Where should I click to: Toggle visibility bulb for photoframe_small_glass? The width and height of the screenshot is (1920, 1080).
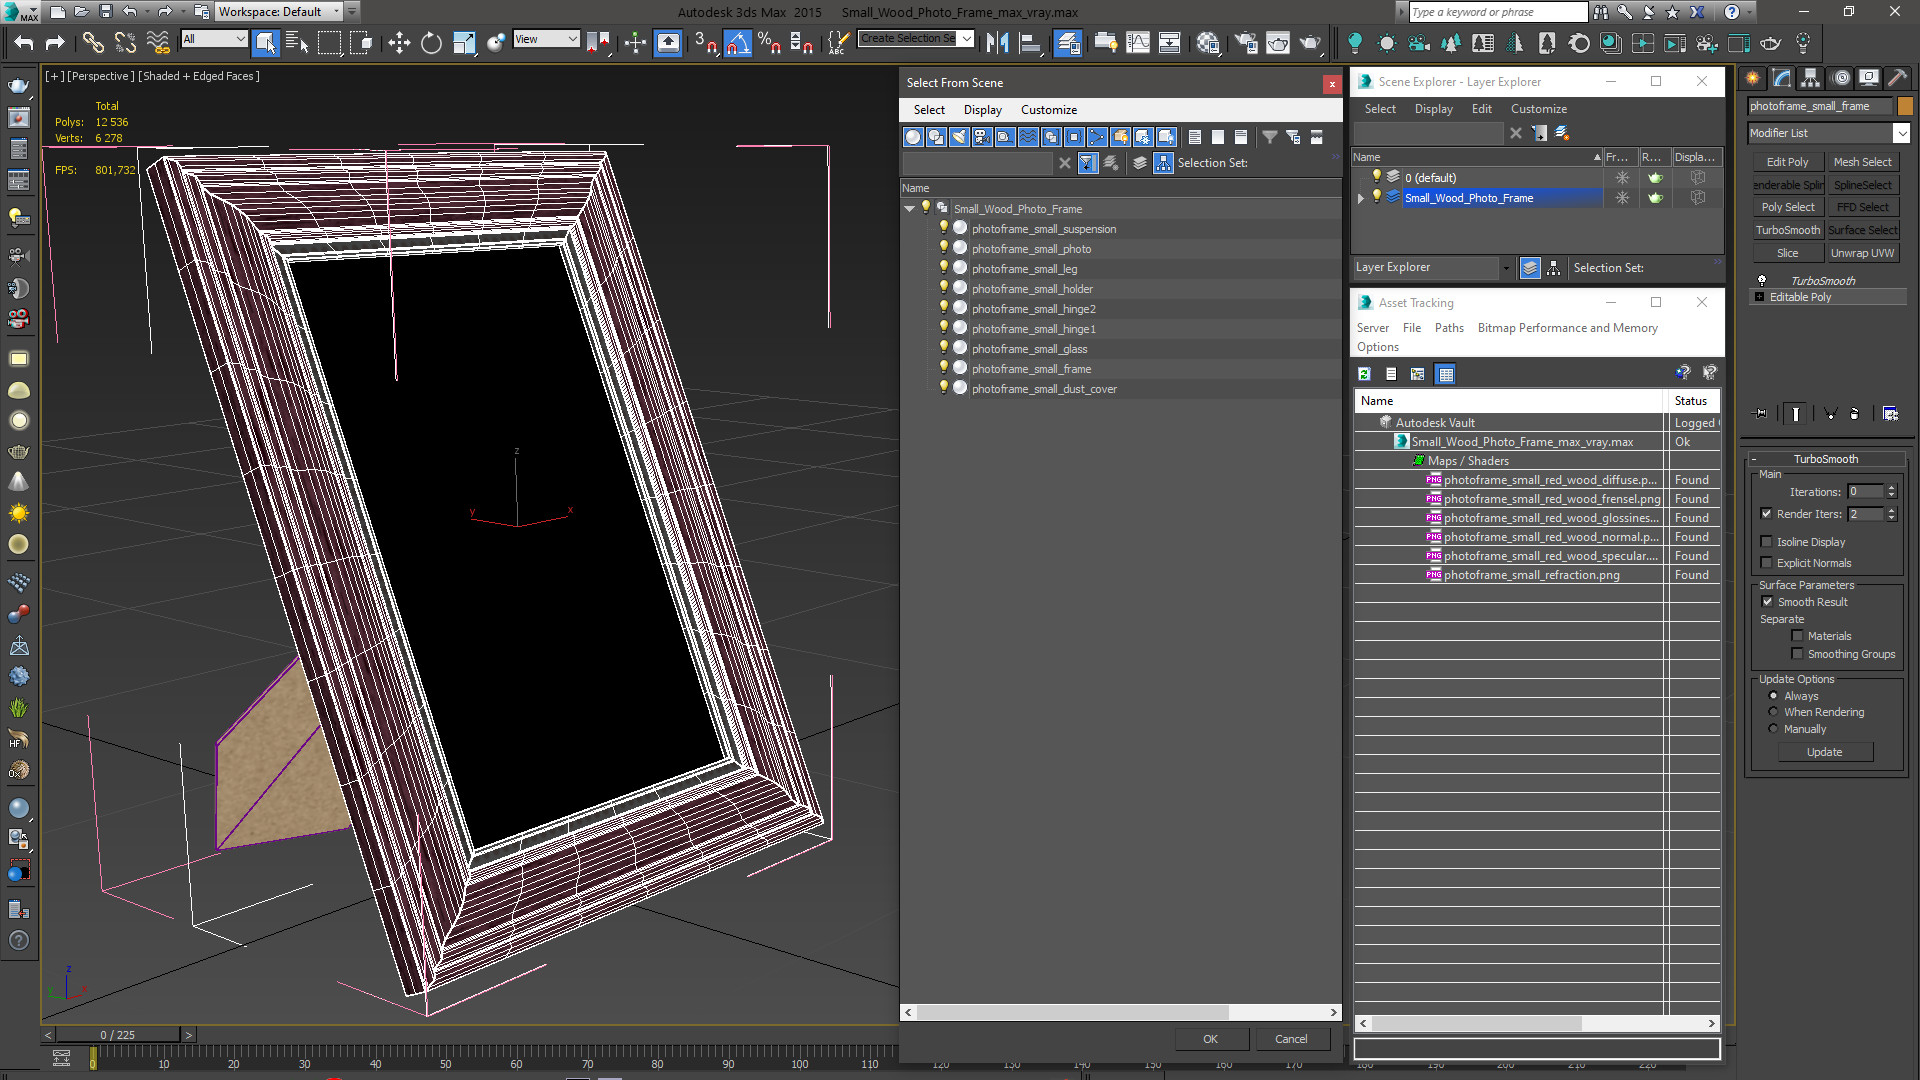pyautogui.click(x=943, y=348)
